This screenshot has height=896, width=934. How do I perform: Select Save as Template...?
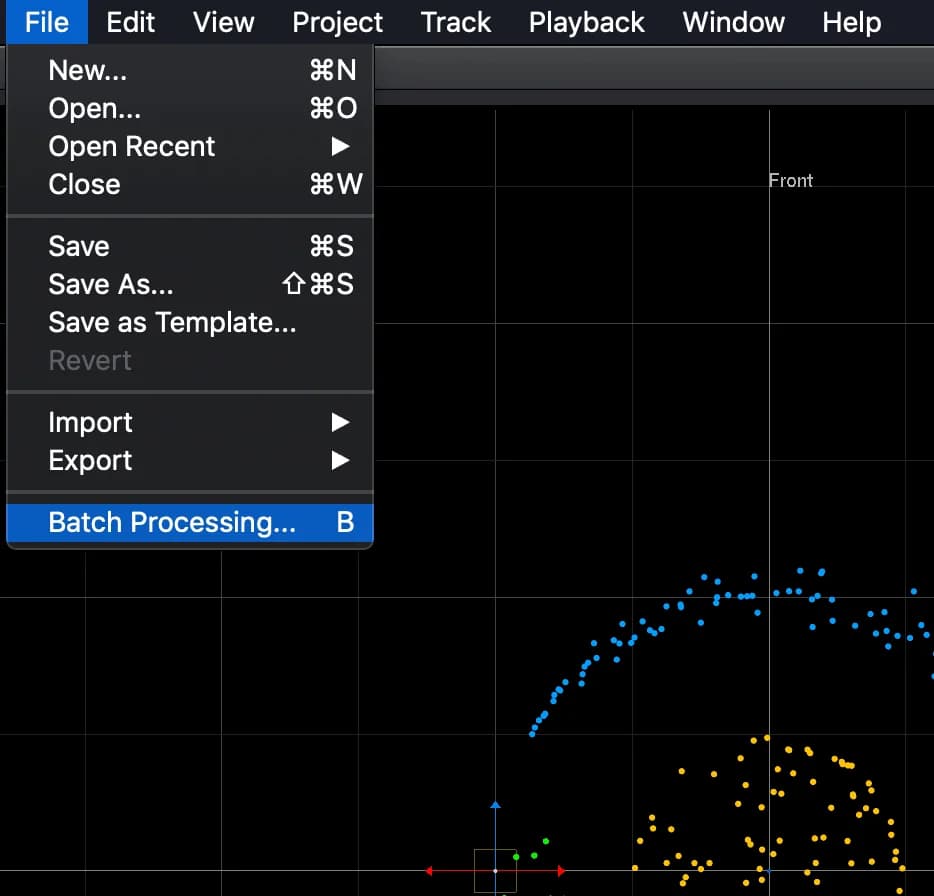click(x=172, y=322)
